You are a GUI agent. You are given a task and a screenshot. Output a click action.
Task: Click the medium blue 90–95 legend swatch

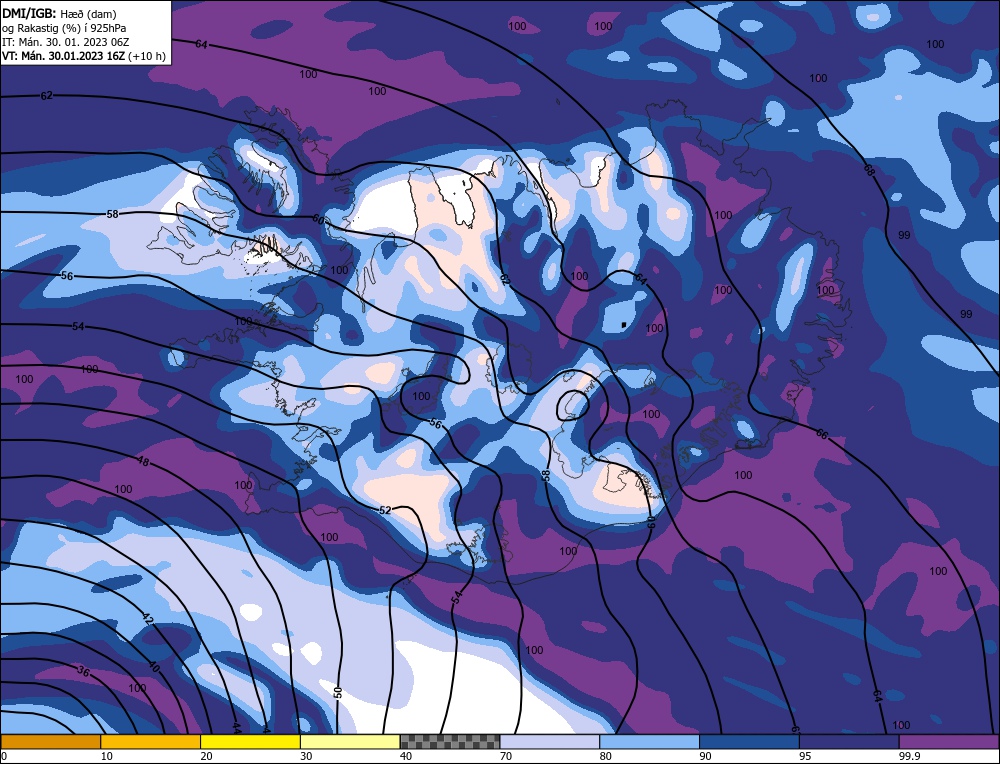(749, 741)
